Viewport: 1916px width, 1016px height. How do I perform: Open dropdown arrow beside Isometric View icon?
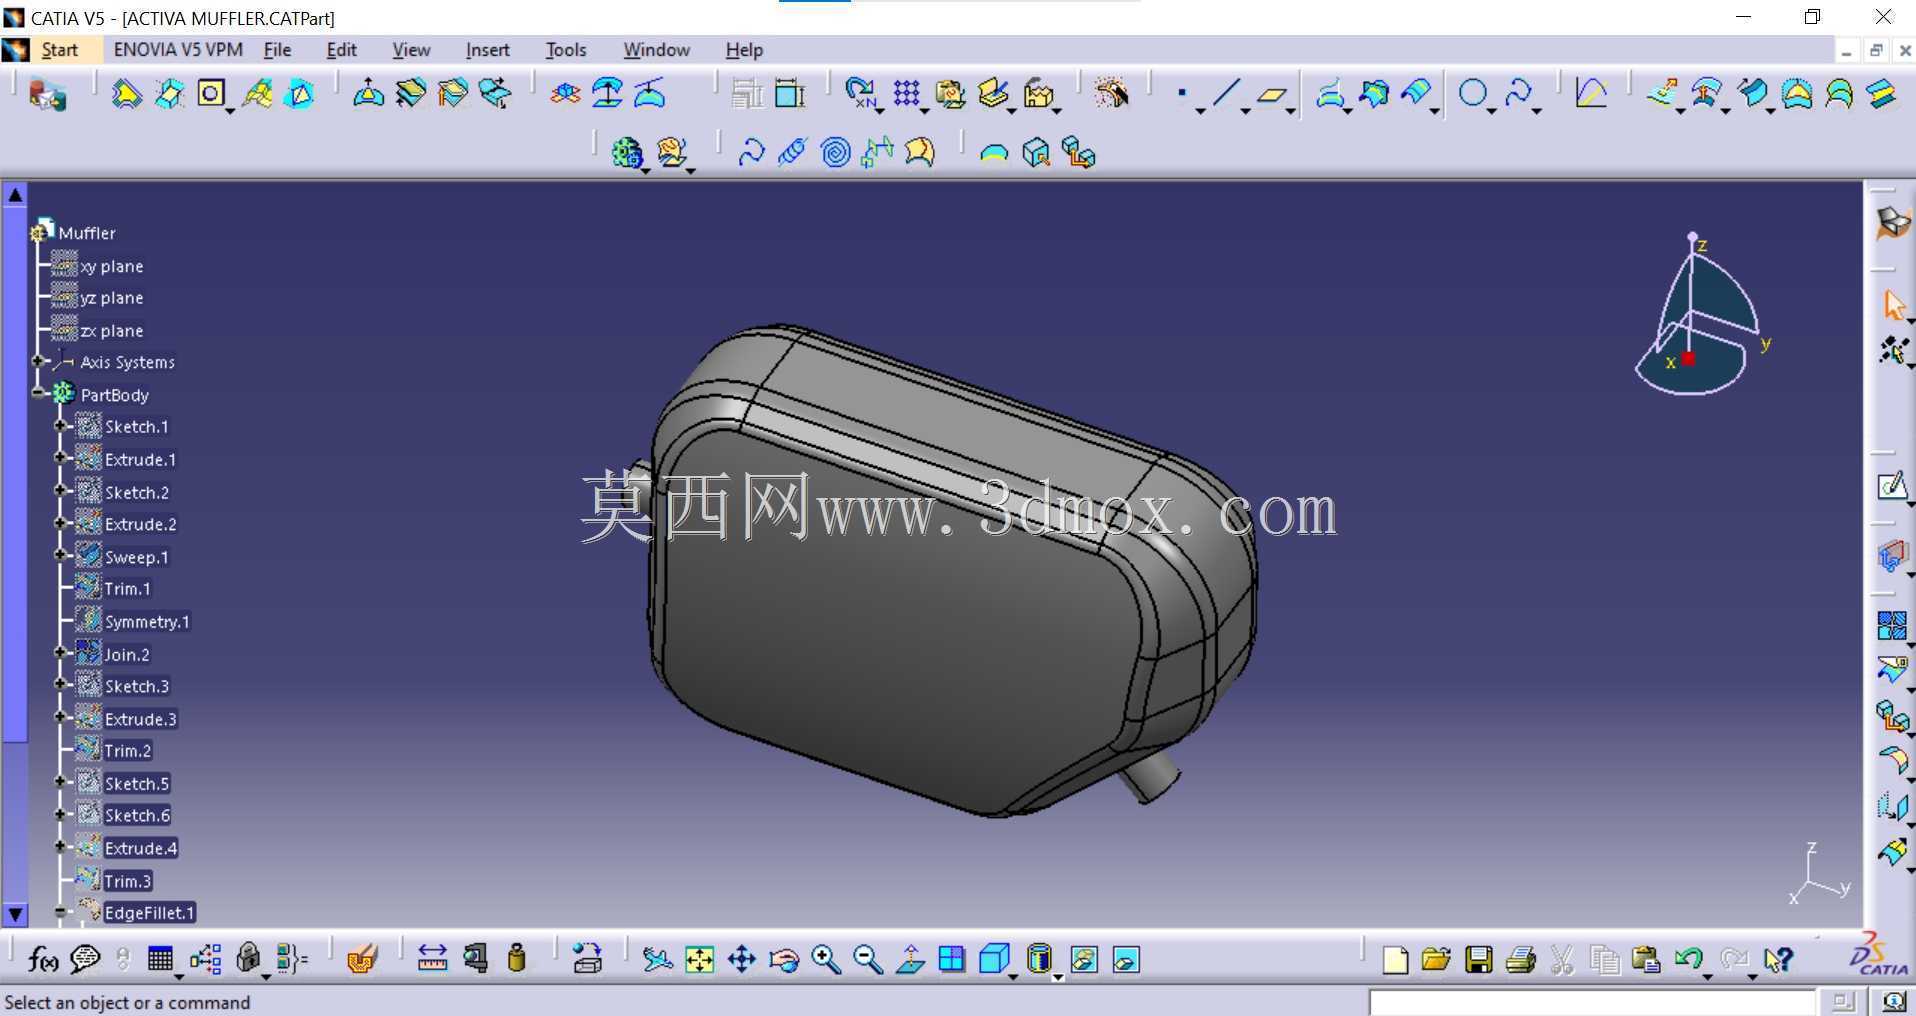coord(1013,975)
